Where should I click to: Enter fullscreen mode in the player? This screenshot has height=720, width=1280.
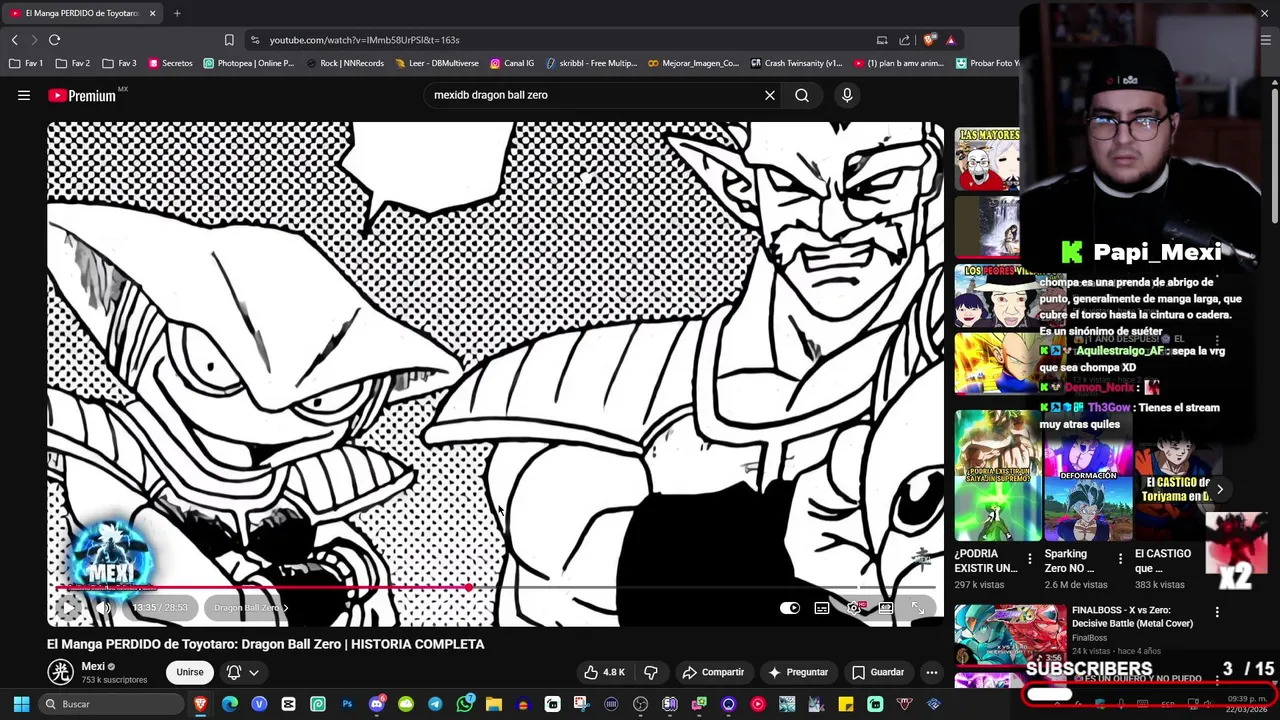tap(918, 608)
